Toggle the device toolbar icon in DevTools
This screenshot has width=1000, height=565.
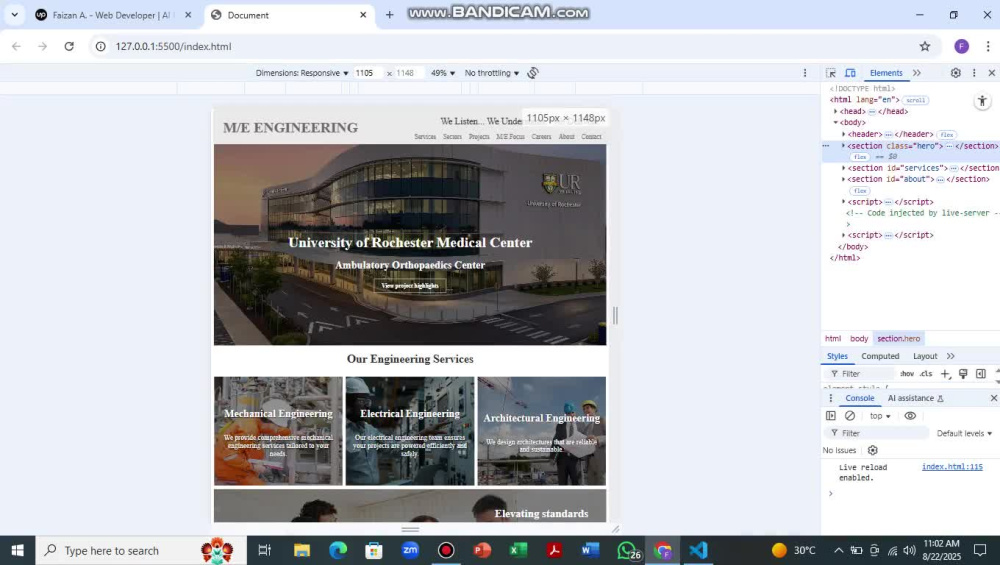pyautogui.click(x=850, y=73)
